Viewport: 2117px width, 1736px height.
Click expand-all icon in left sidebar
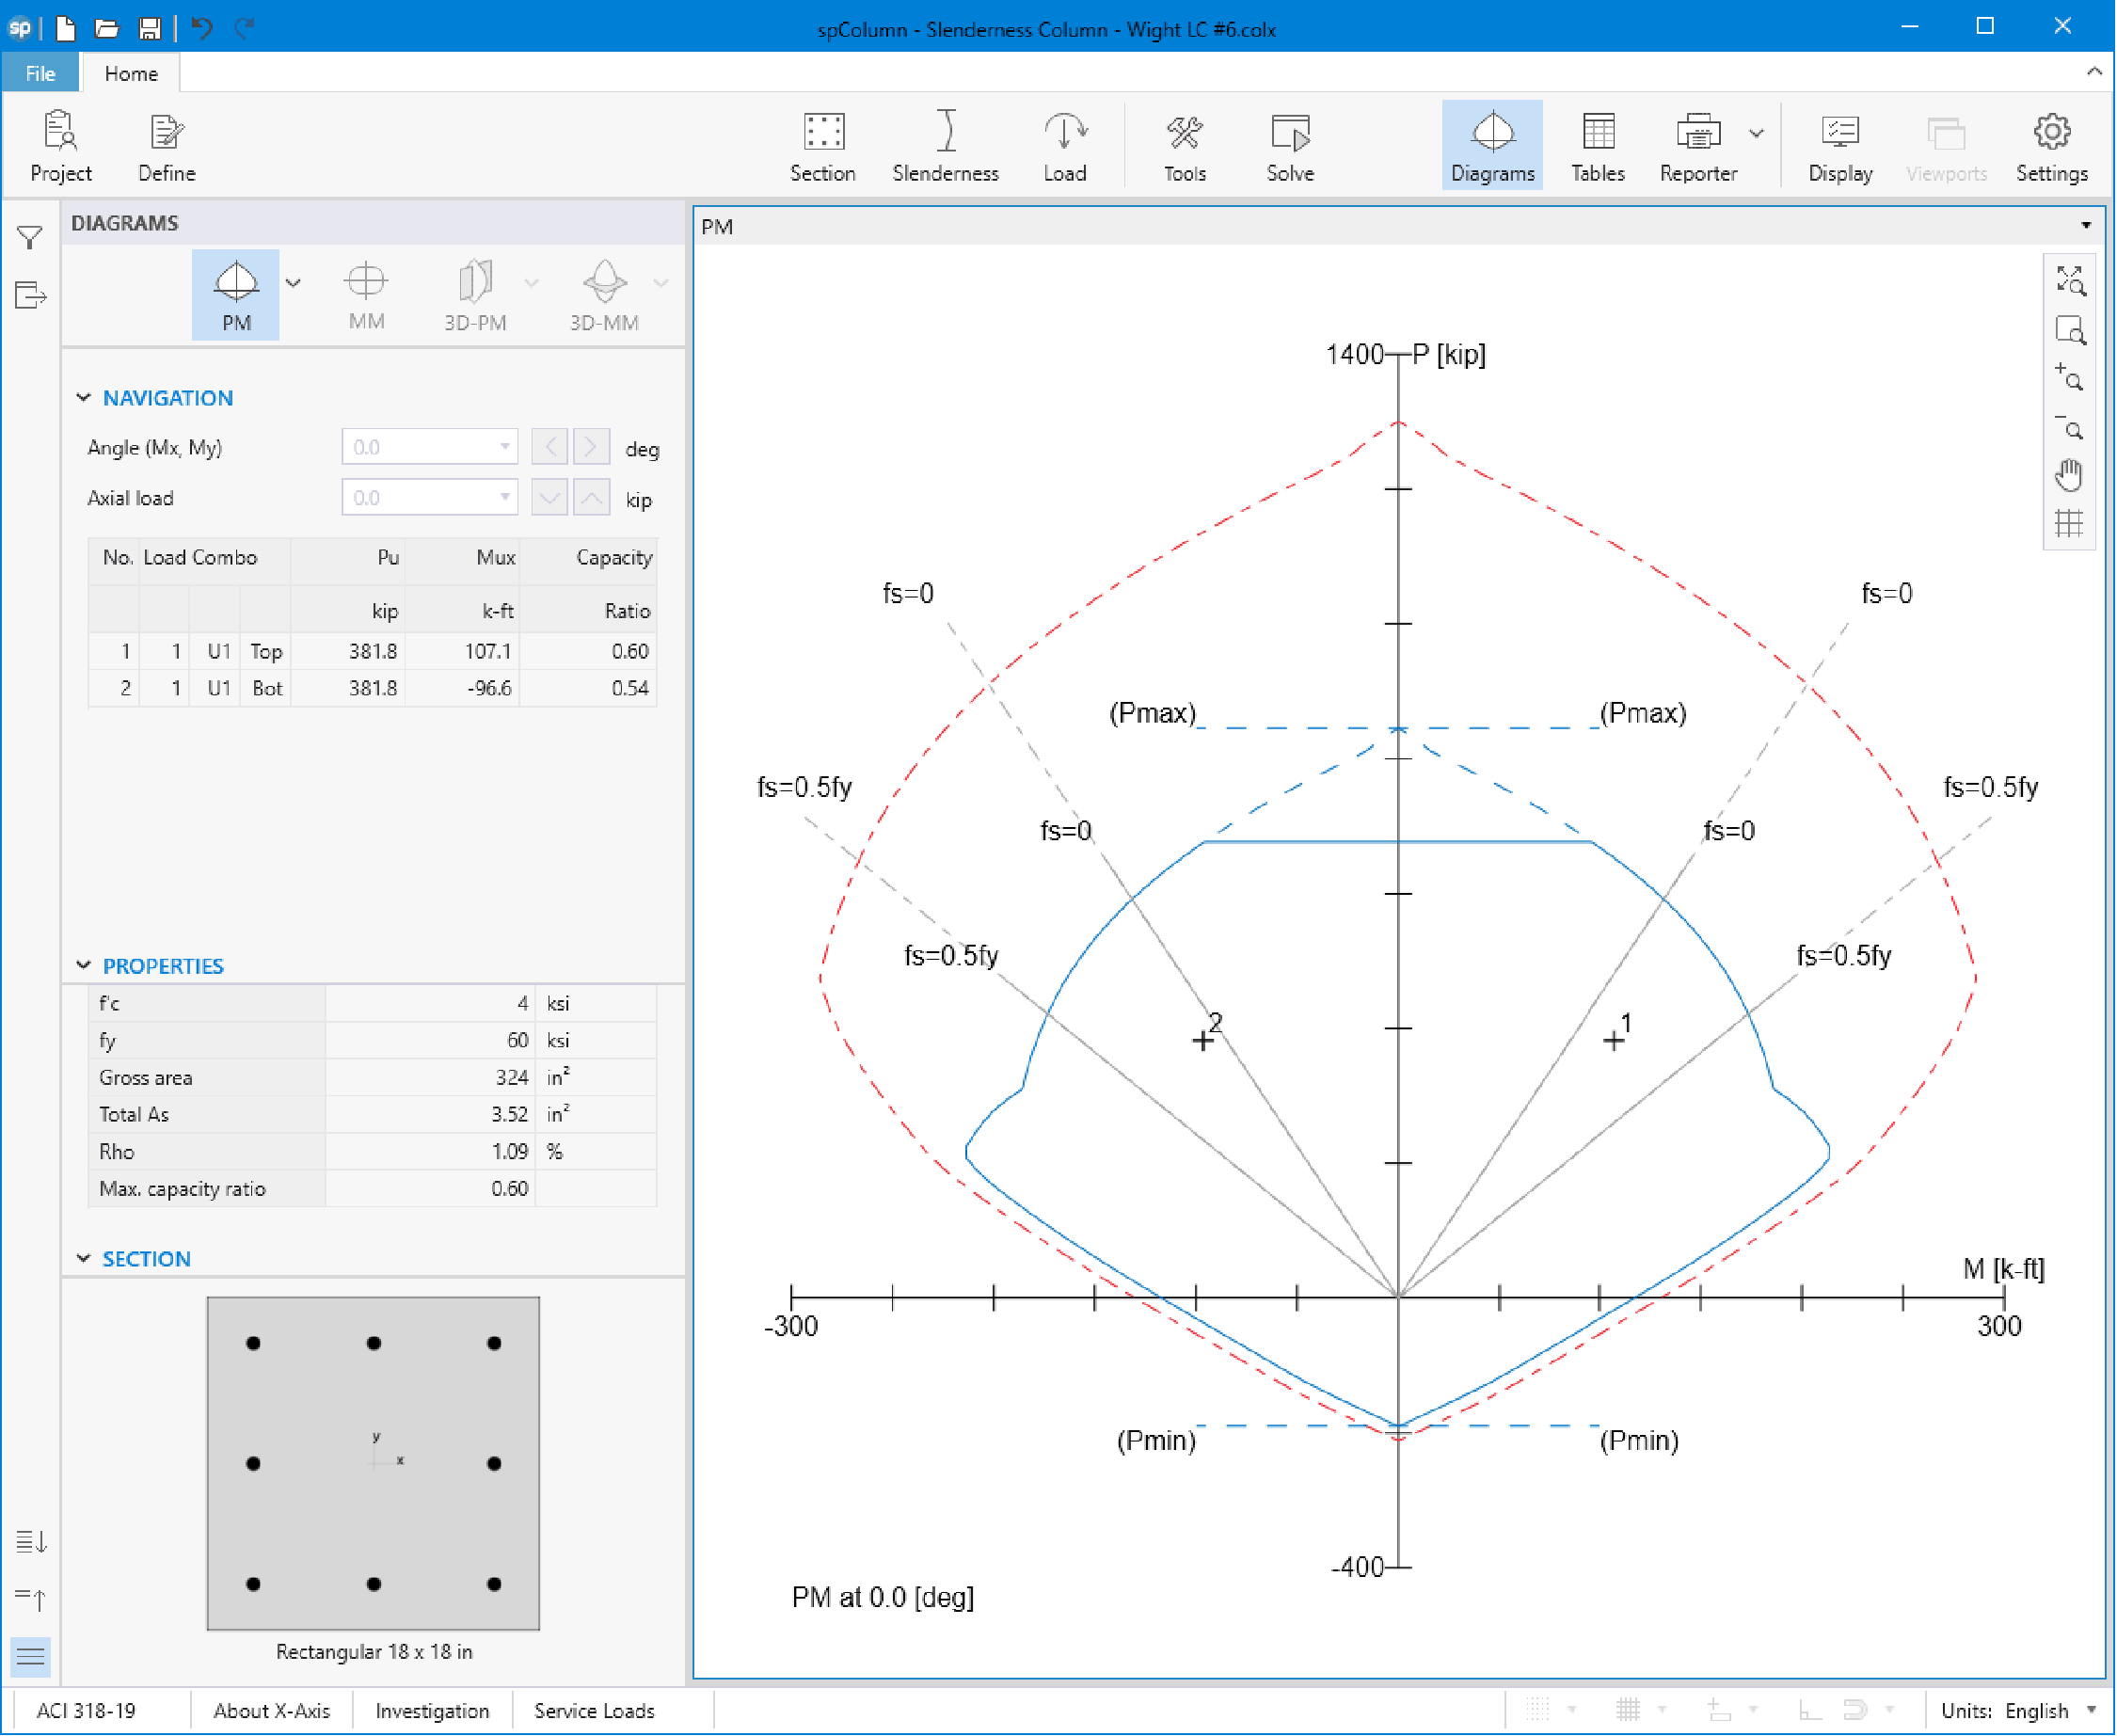(x=30, y=1543)
